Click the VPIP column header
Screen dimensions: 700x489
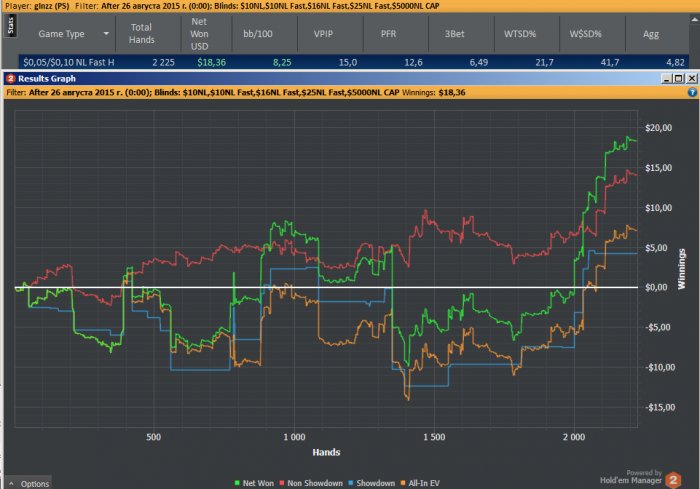pyautogui.click(x=323, y=33)
